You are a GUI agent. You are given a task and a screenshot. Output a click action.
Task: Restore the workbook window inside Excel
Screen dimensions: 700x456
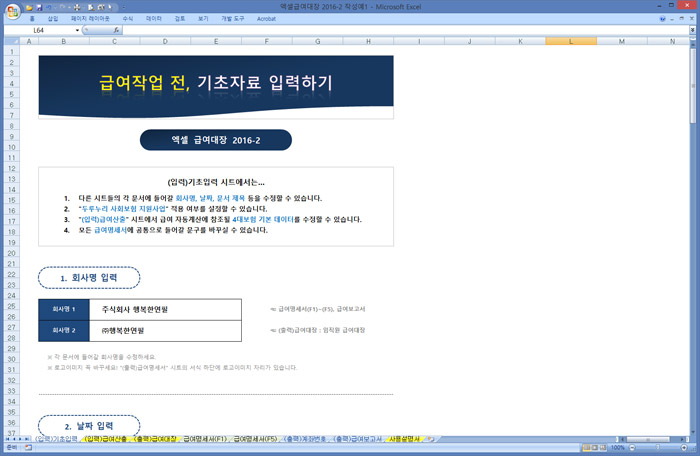(681, 19)
